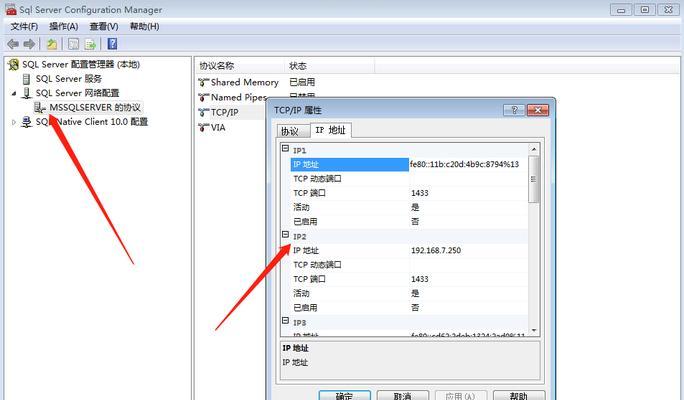The image size is (684, 400).
Task: Collapse the IP3 section in property grid
Action: click(285, 321)
